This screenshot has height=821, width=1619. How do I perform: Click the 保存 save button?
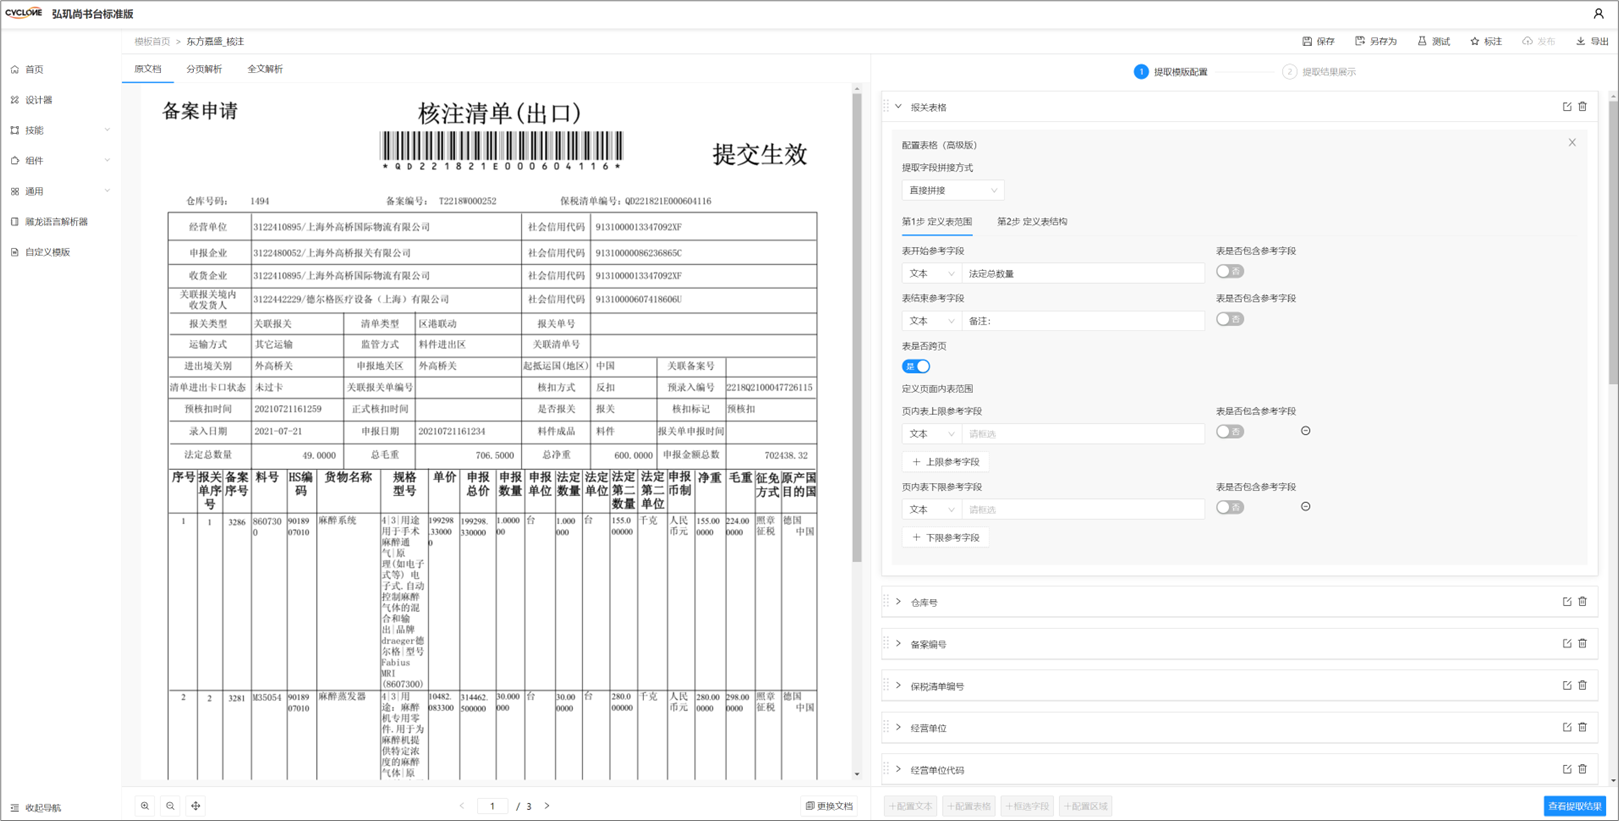1318,41
